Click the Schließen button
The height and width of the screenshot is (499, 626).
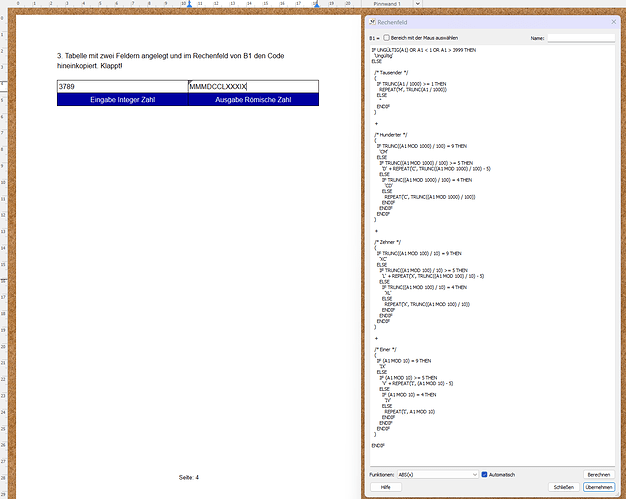[x=563, y=487]
